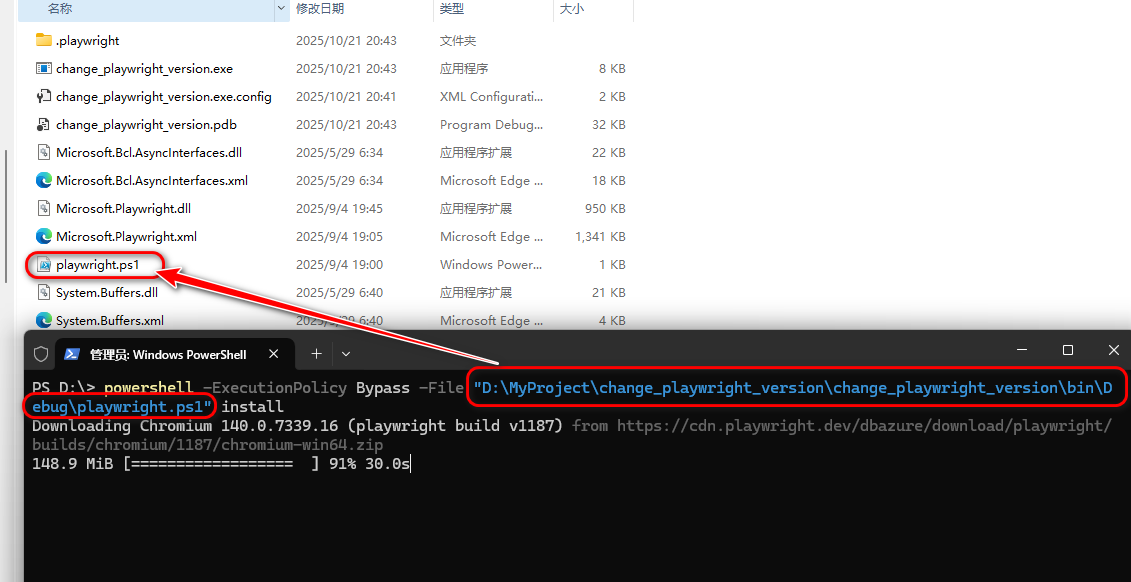Image resolution: width=1131 pixels, height=582 pixels.
Task: Sort by the 大小 column header
Action: click(572, 9)
